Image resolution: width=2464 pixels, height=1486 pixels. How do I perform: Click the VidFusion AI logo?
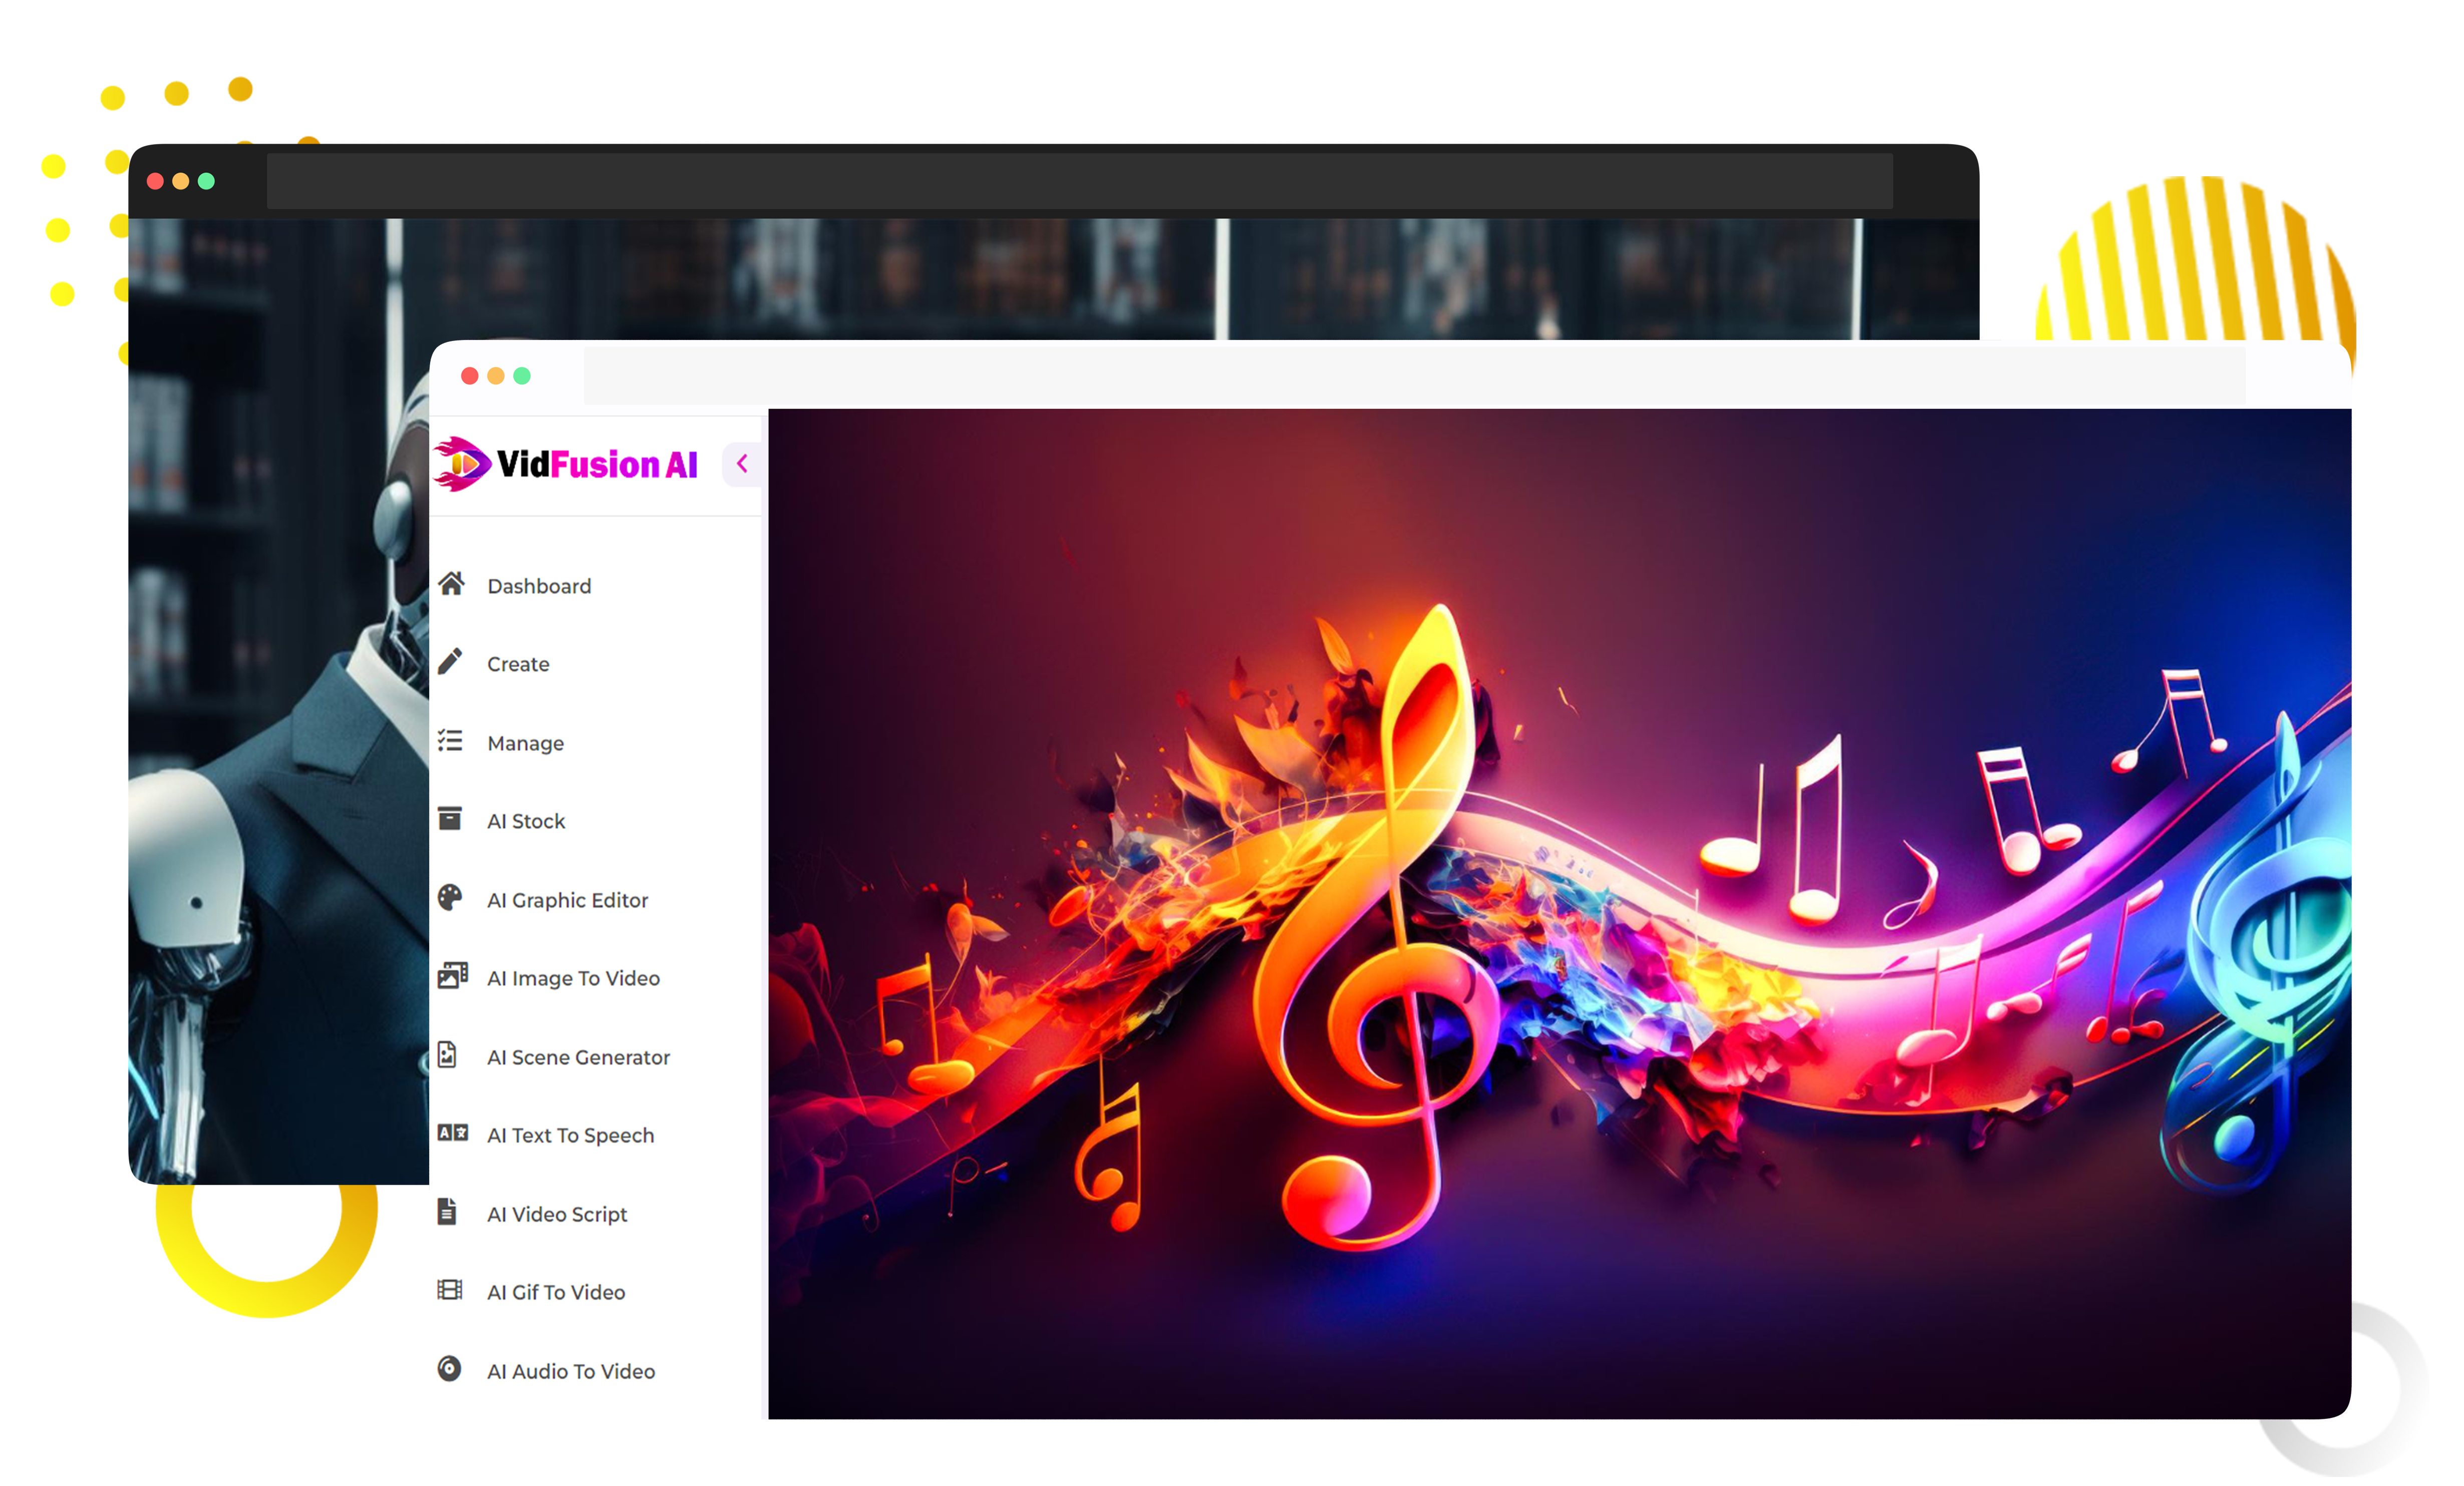566,464
